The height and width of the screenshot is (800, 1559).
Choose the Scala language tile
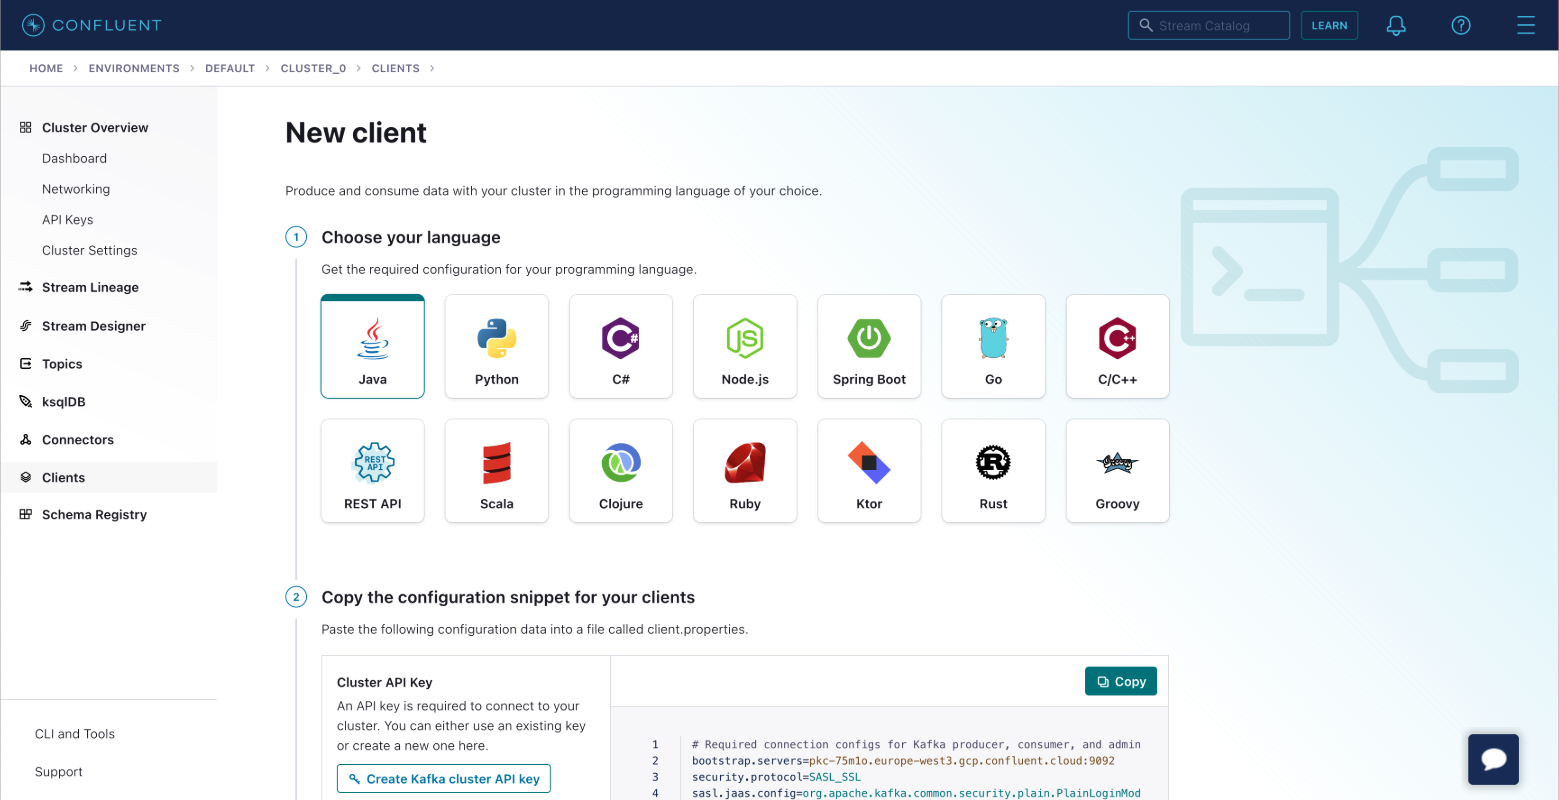(x=497, y=470)
